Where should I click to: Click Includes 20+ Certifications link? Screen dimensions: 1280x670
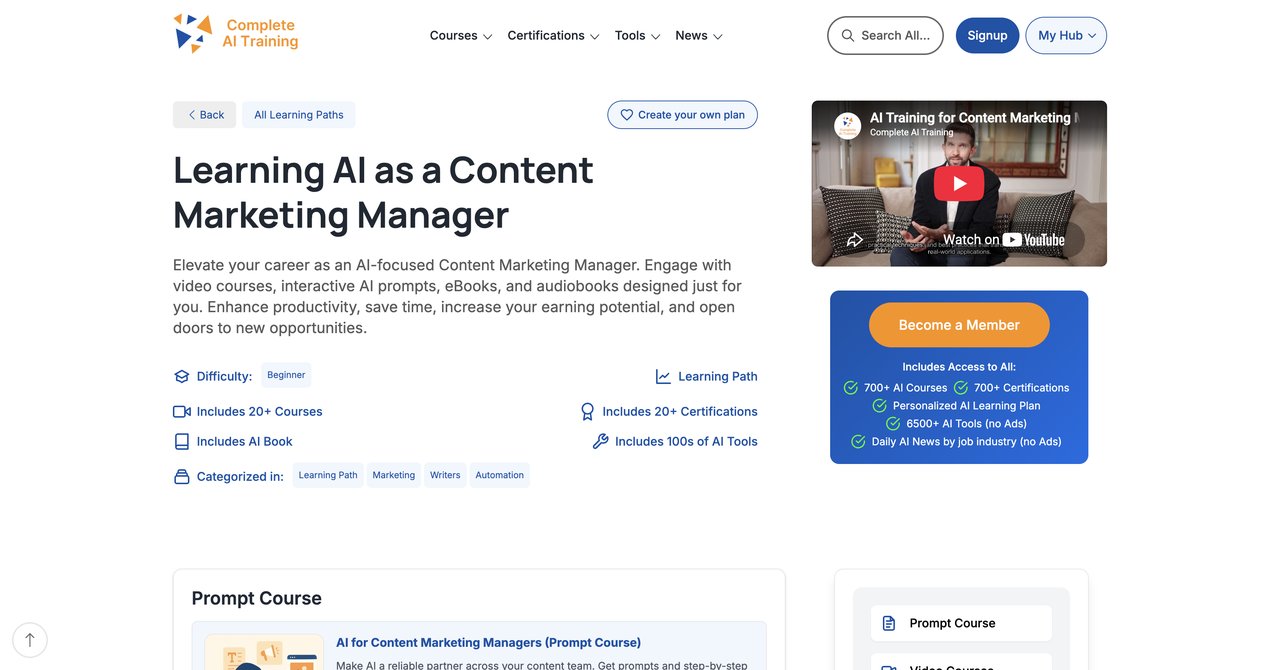(680, 411)
